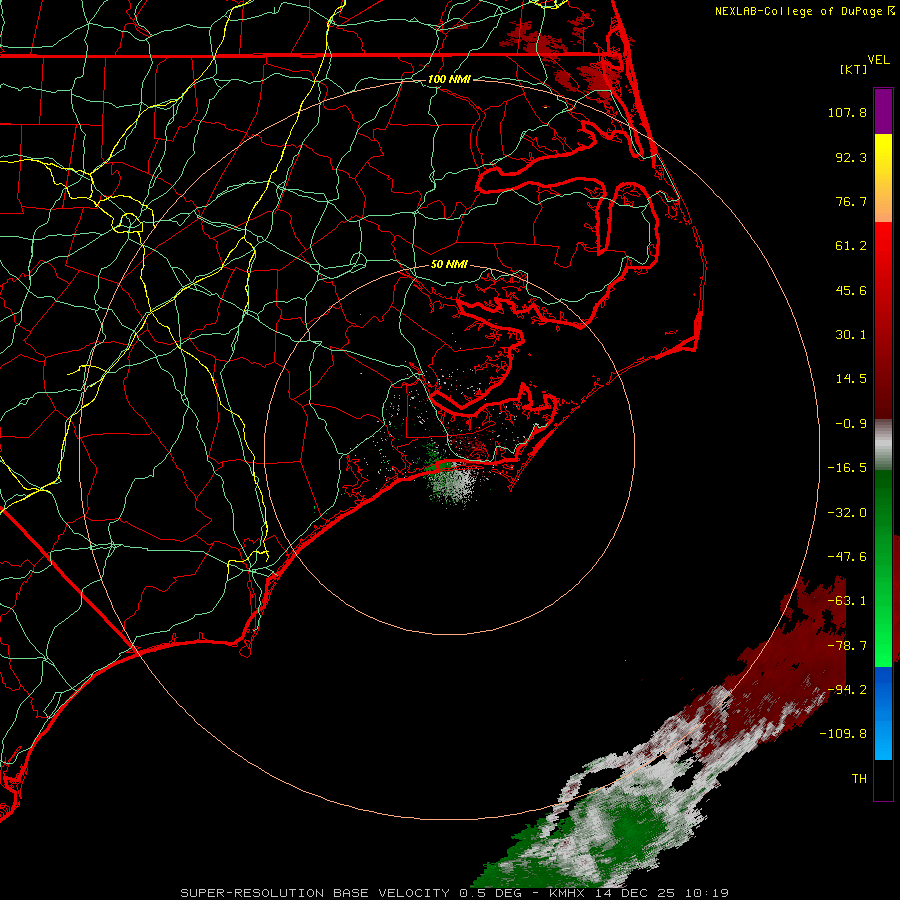900x900 pixels.
Task: Click the white clutter cluster near radar site
Action: pyautogui.click(x=453, y=482)
